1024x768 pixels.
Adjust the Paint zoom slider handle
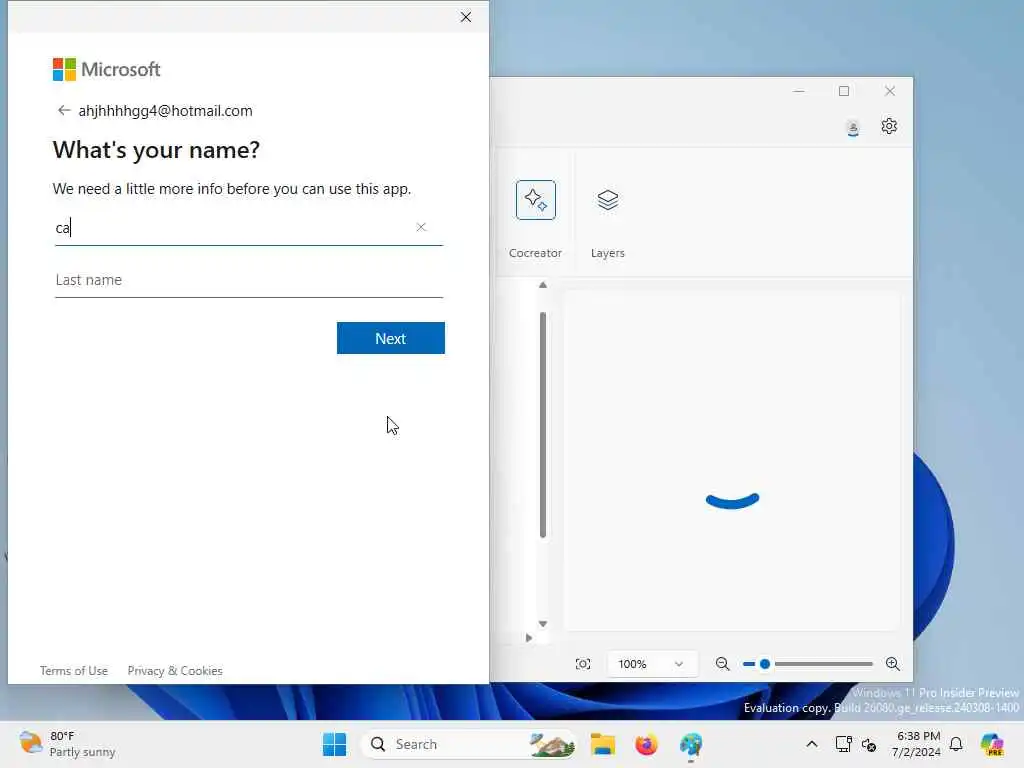(765, 664)
